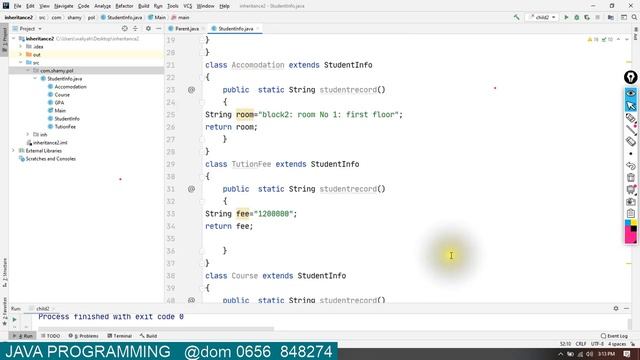The image size is (640, 360).
Task: Hide the Project panel with minus icon
Action: (158, 29)
